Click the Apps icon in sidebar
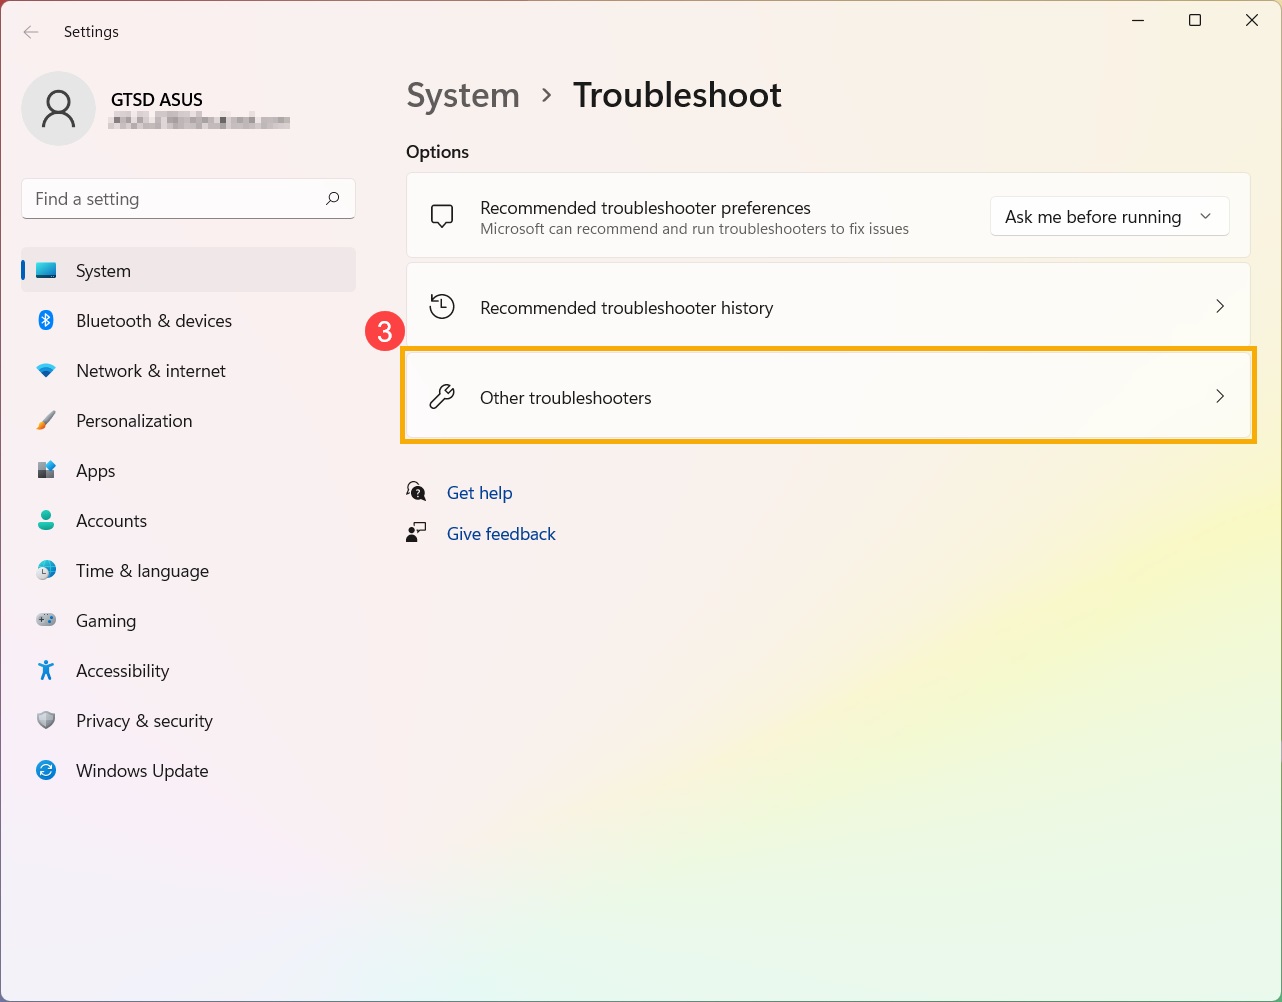 tap(46, 470)
